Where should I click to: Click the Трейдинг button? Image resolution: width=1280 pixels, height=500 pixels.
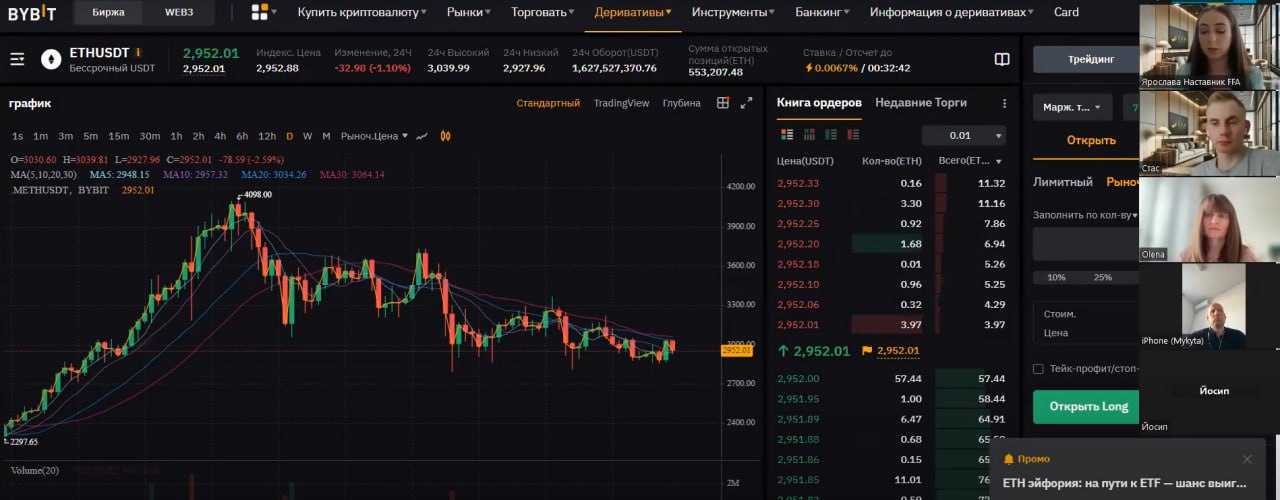[1090, 59]
